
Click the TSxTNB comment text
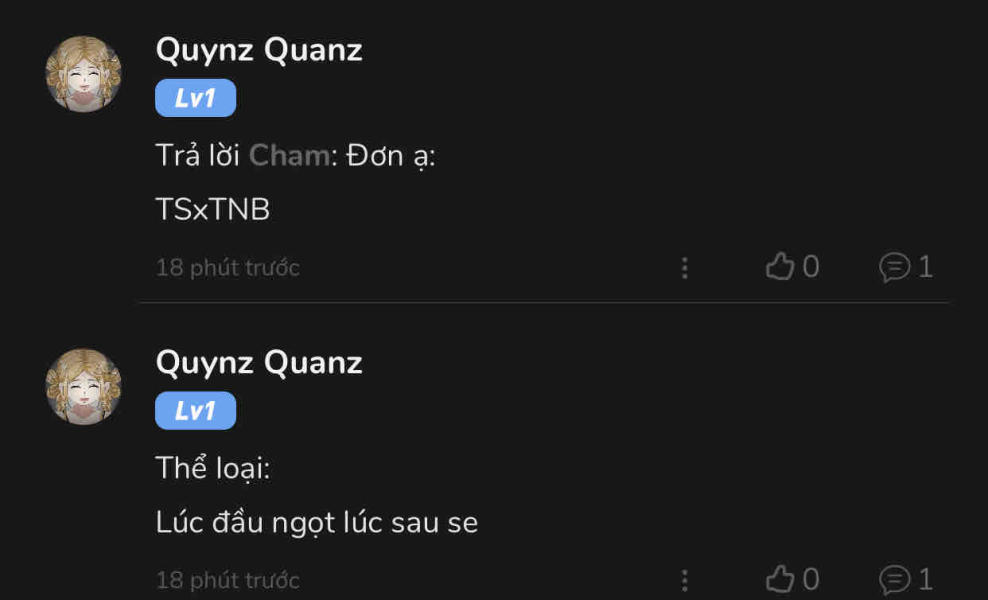click(x=213, y=209)
